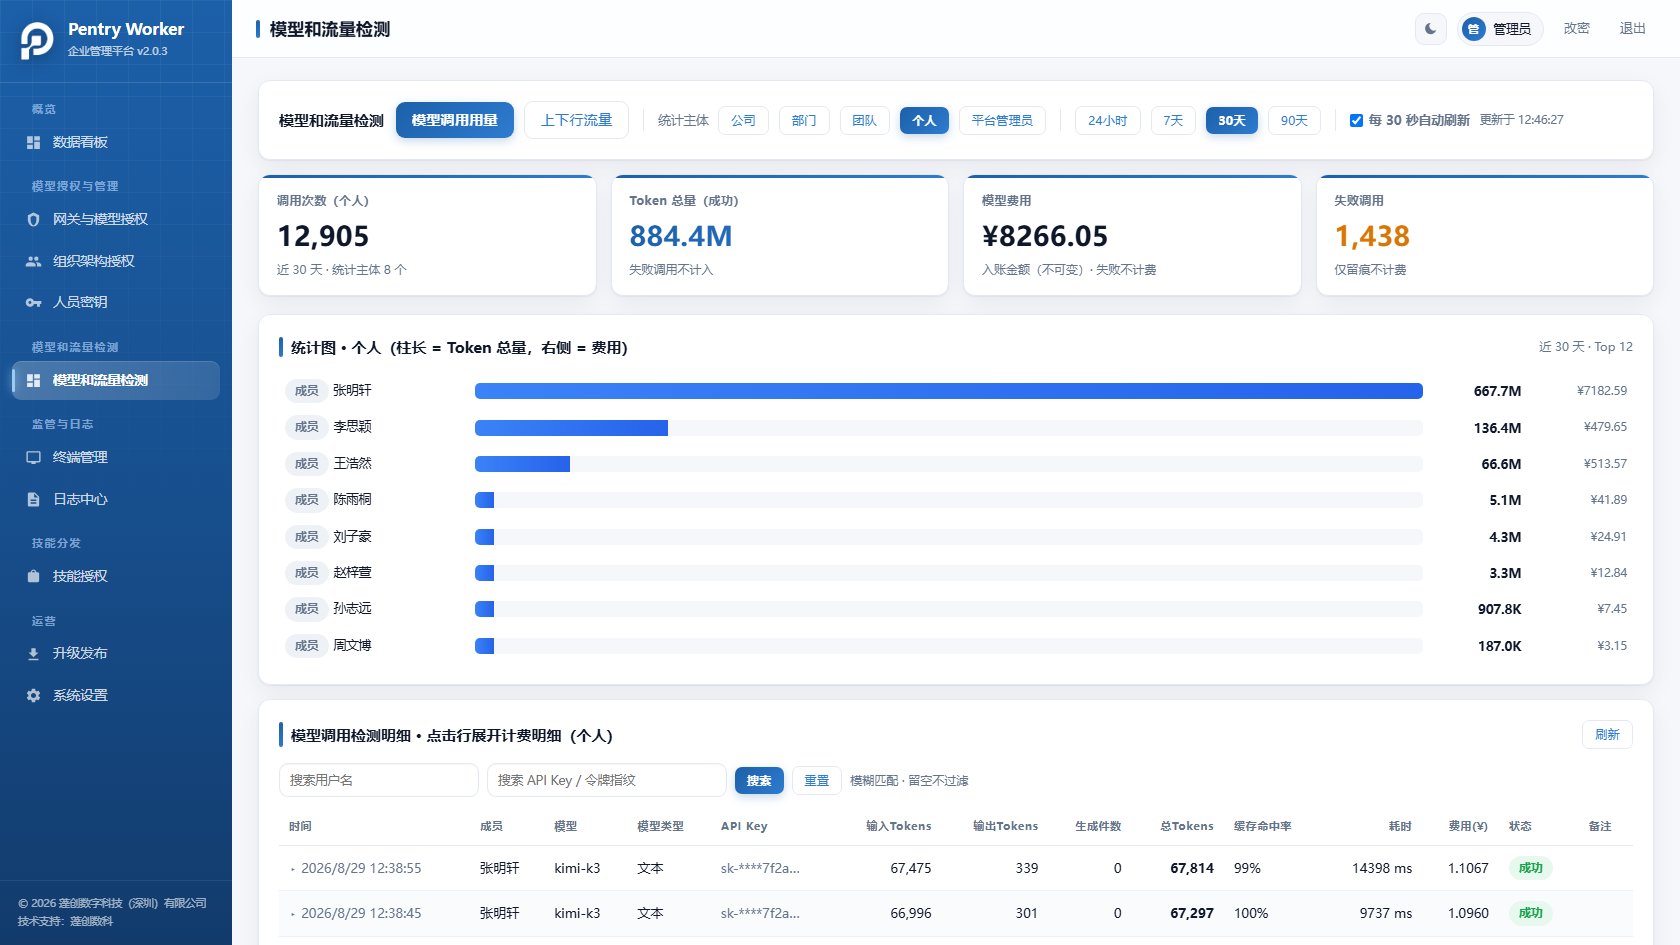Screen dimensions: 1680x945
Task: Click the key icon for 人员密钥
Action: pos(33,302)
